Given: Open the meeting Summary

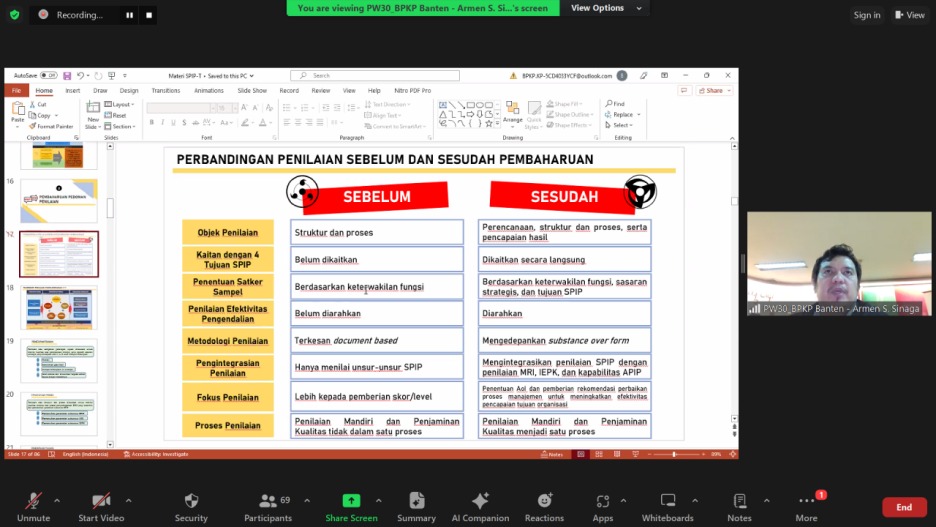Looking at the screenshot, I should 416,505.
